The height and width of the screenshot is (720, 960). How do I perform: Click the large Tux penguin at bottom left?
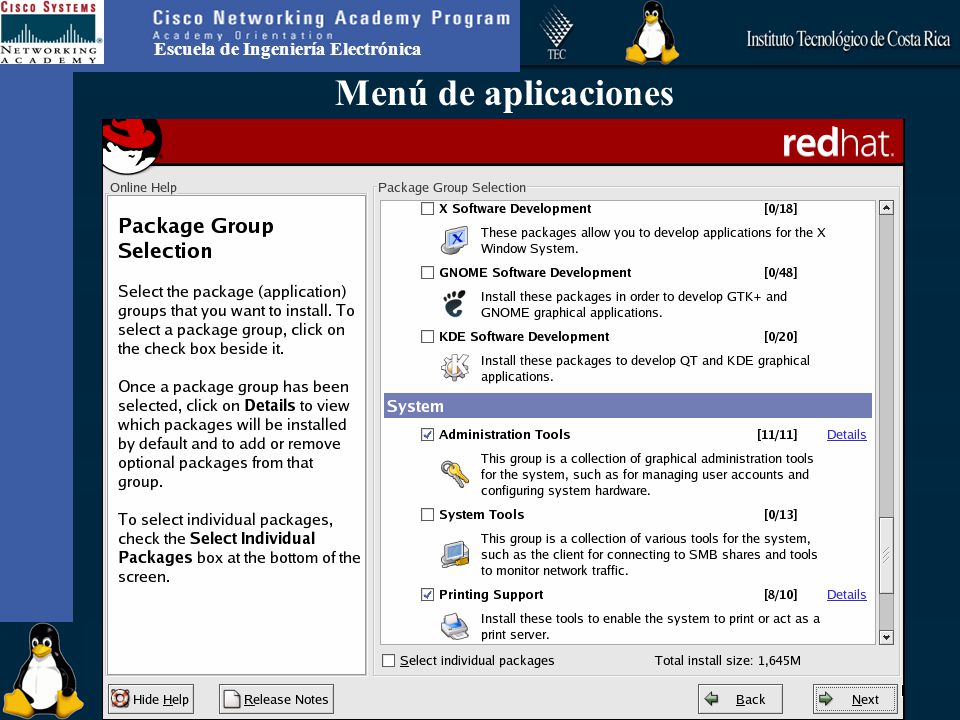(42, 670)
